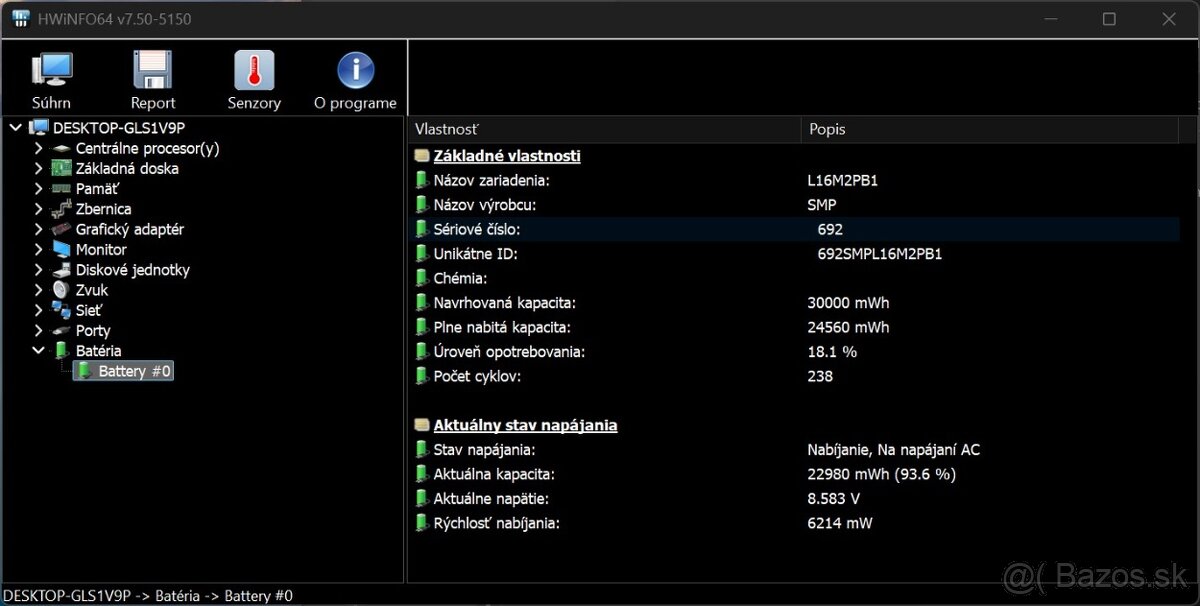This screenshot has height=606, width=1200.
Task: Select the Grafický adaptér card icon
Action: 61,229
